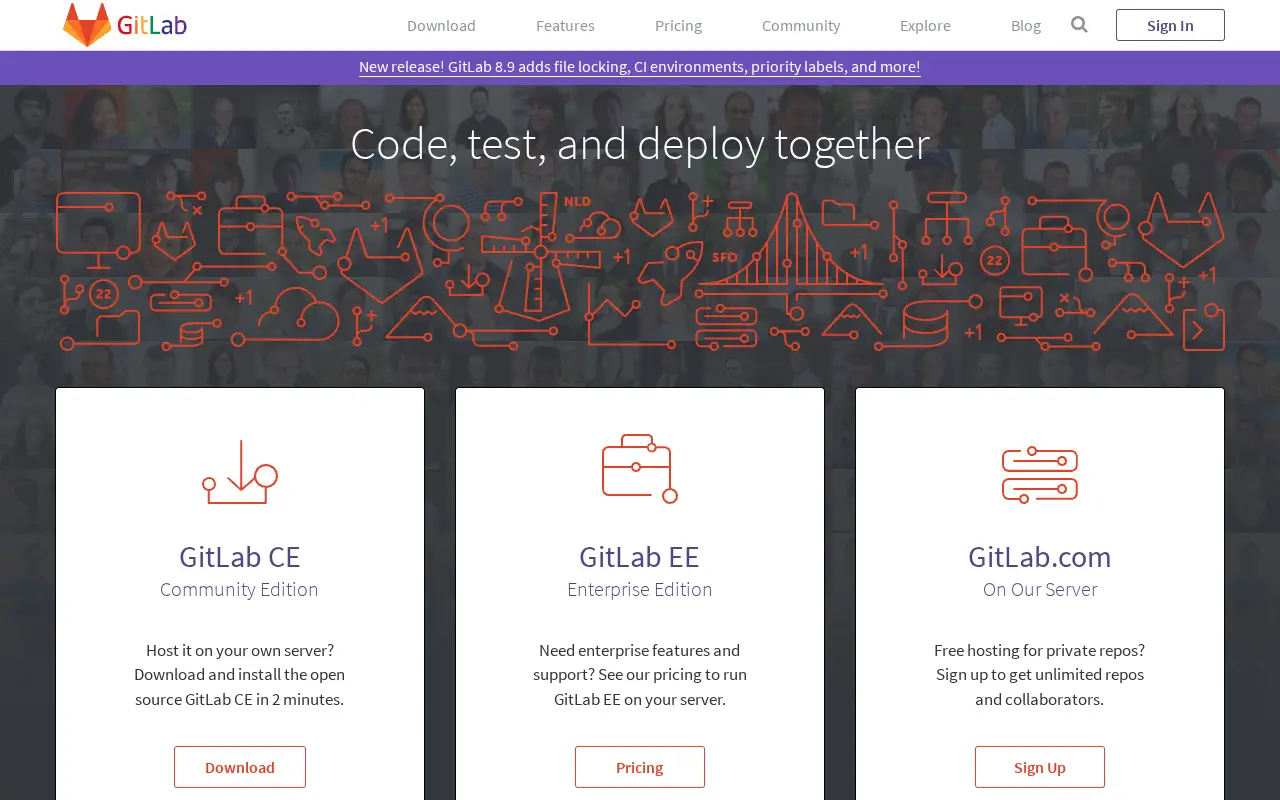1280x800 pixels.
Task: Click the 'Need enterprise features and support?' description
Action: (640, 675)
